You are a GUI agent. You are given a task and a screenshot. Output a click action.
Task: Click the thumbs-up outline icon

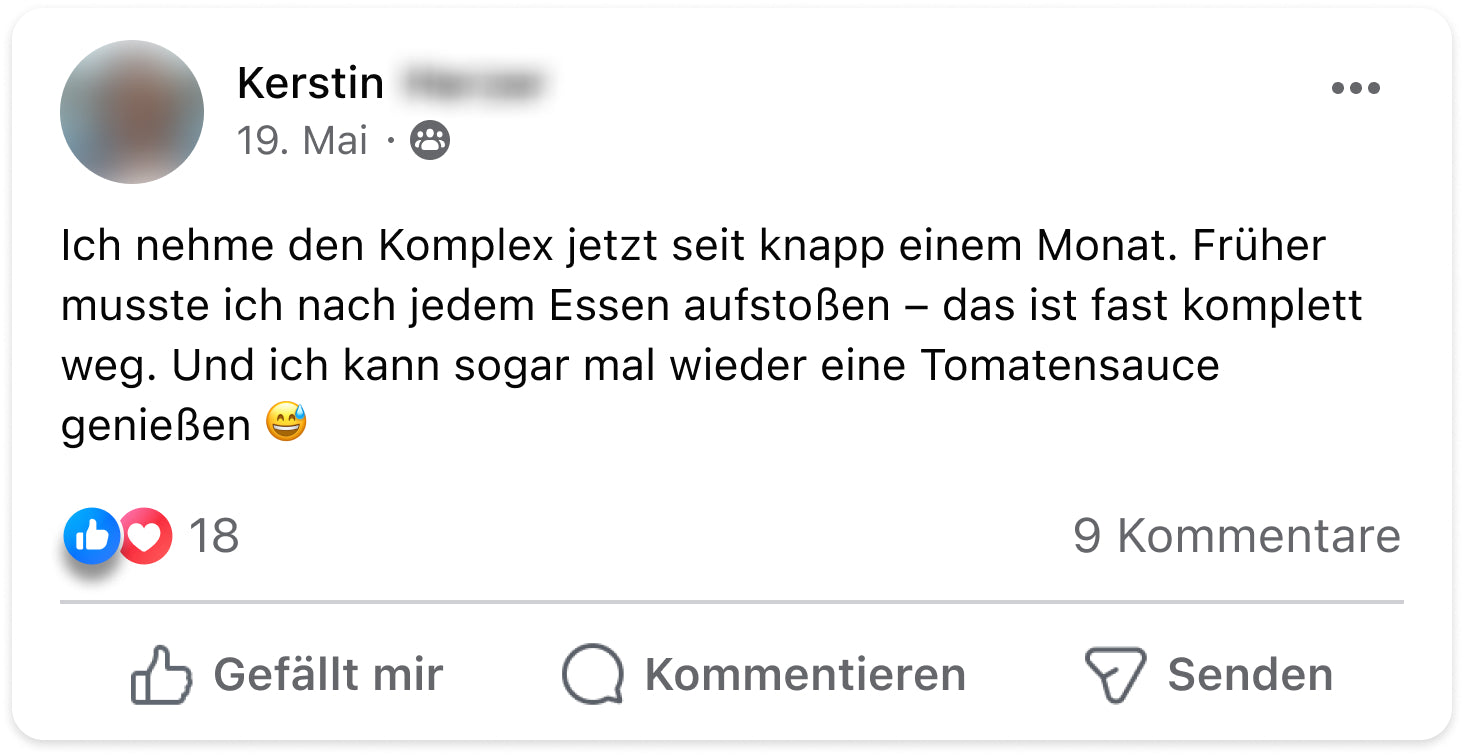point(161,674)
